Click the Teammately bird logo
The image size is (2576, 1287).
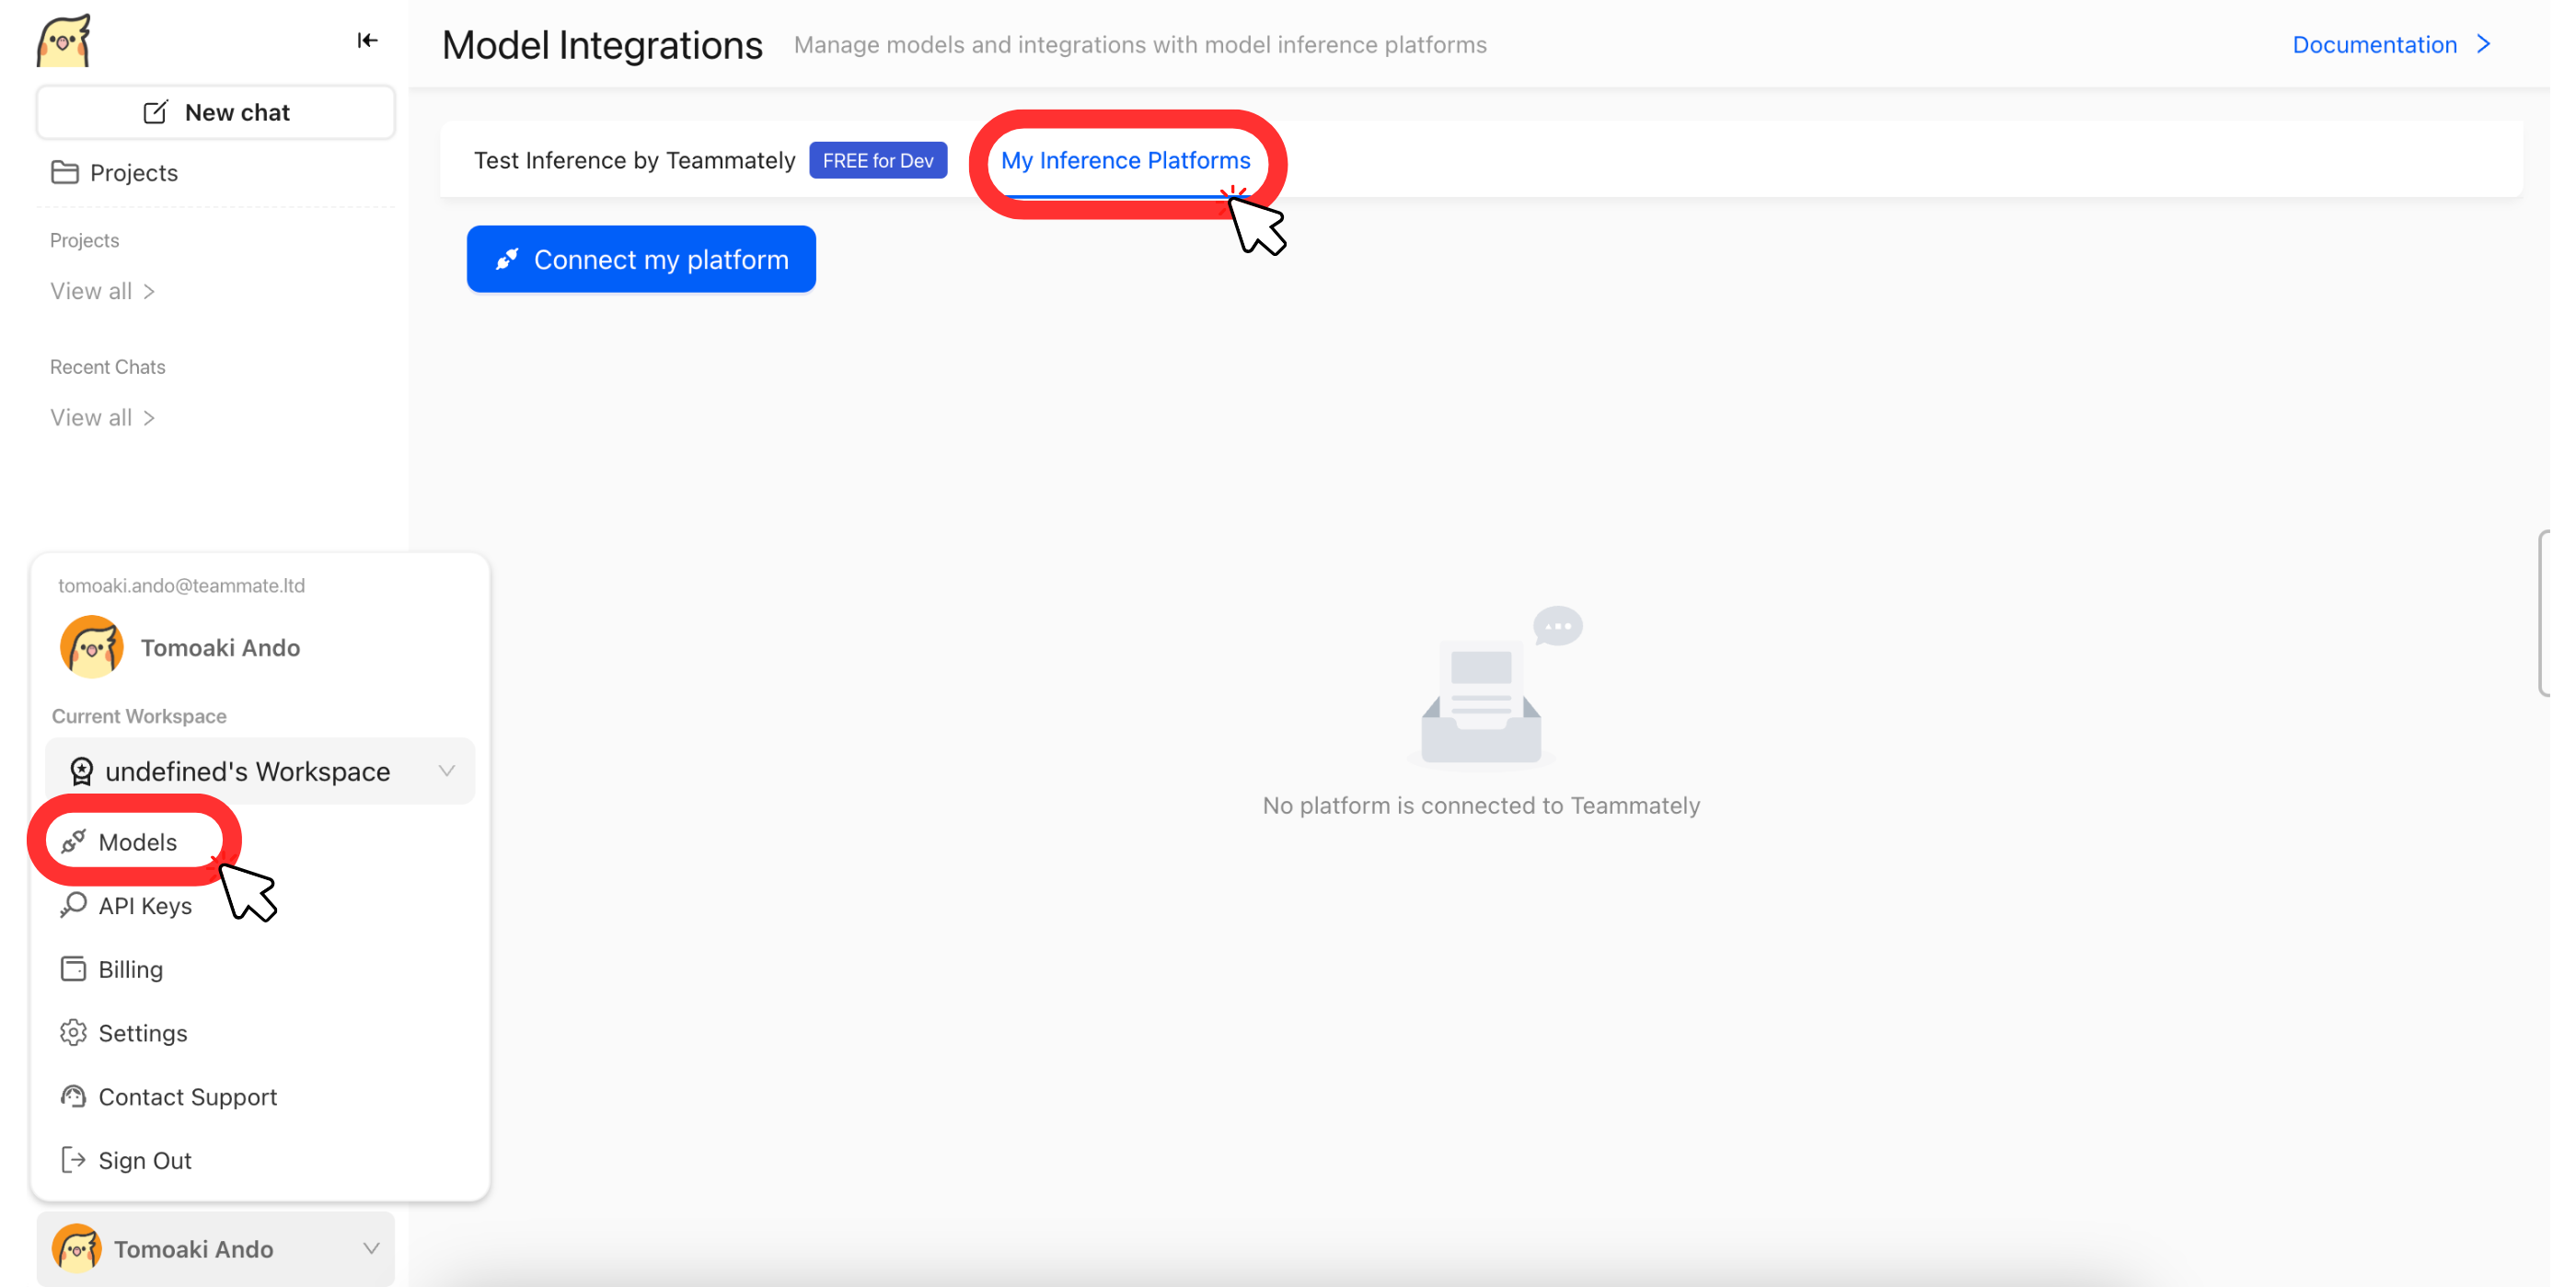point(63,41)
